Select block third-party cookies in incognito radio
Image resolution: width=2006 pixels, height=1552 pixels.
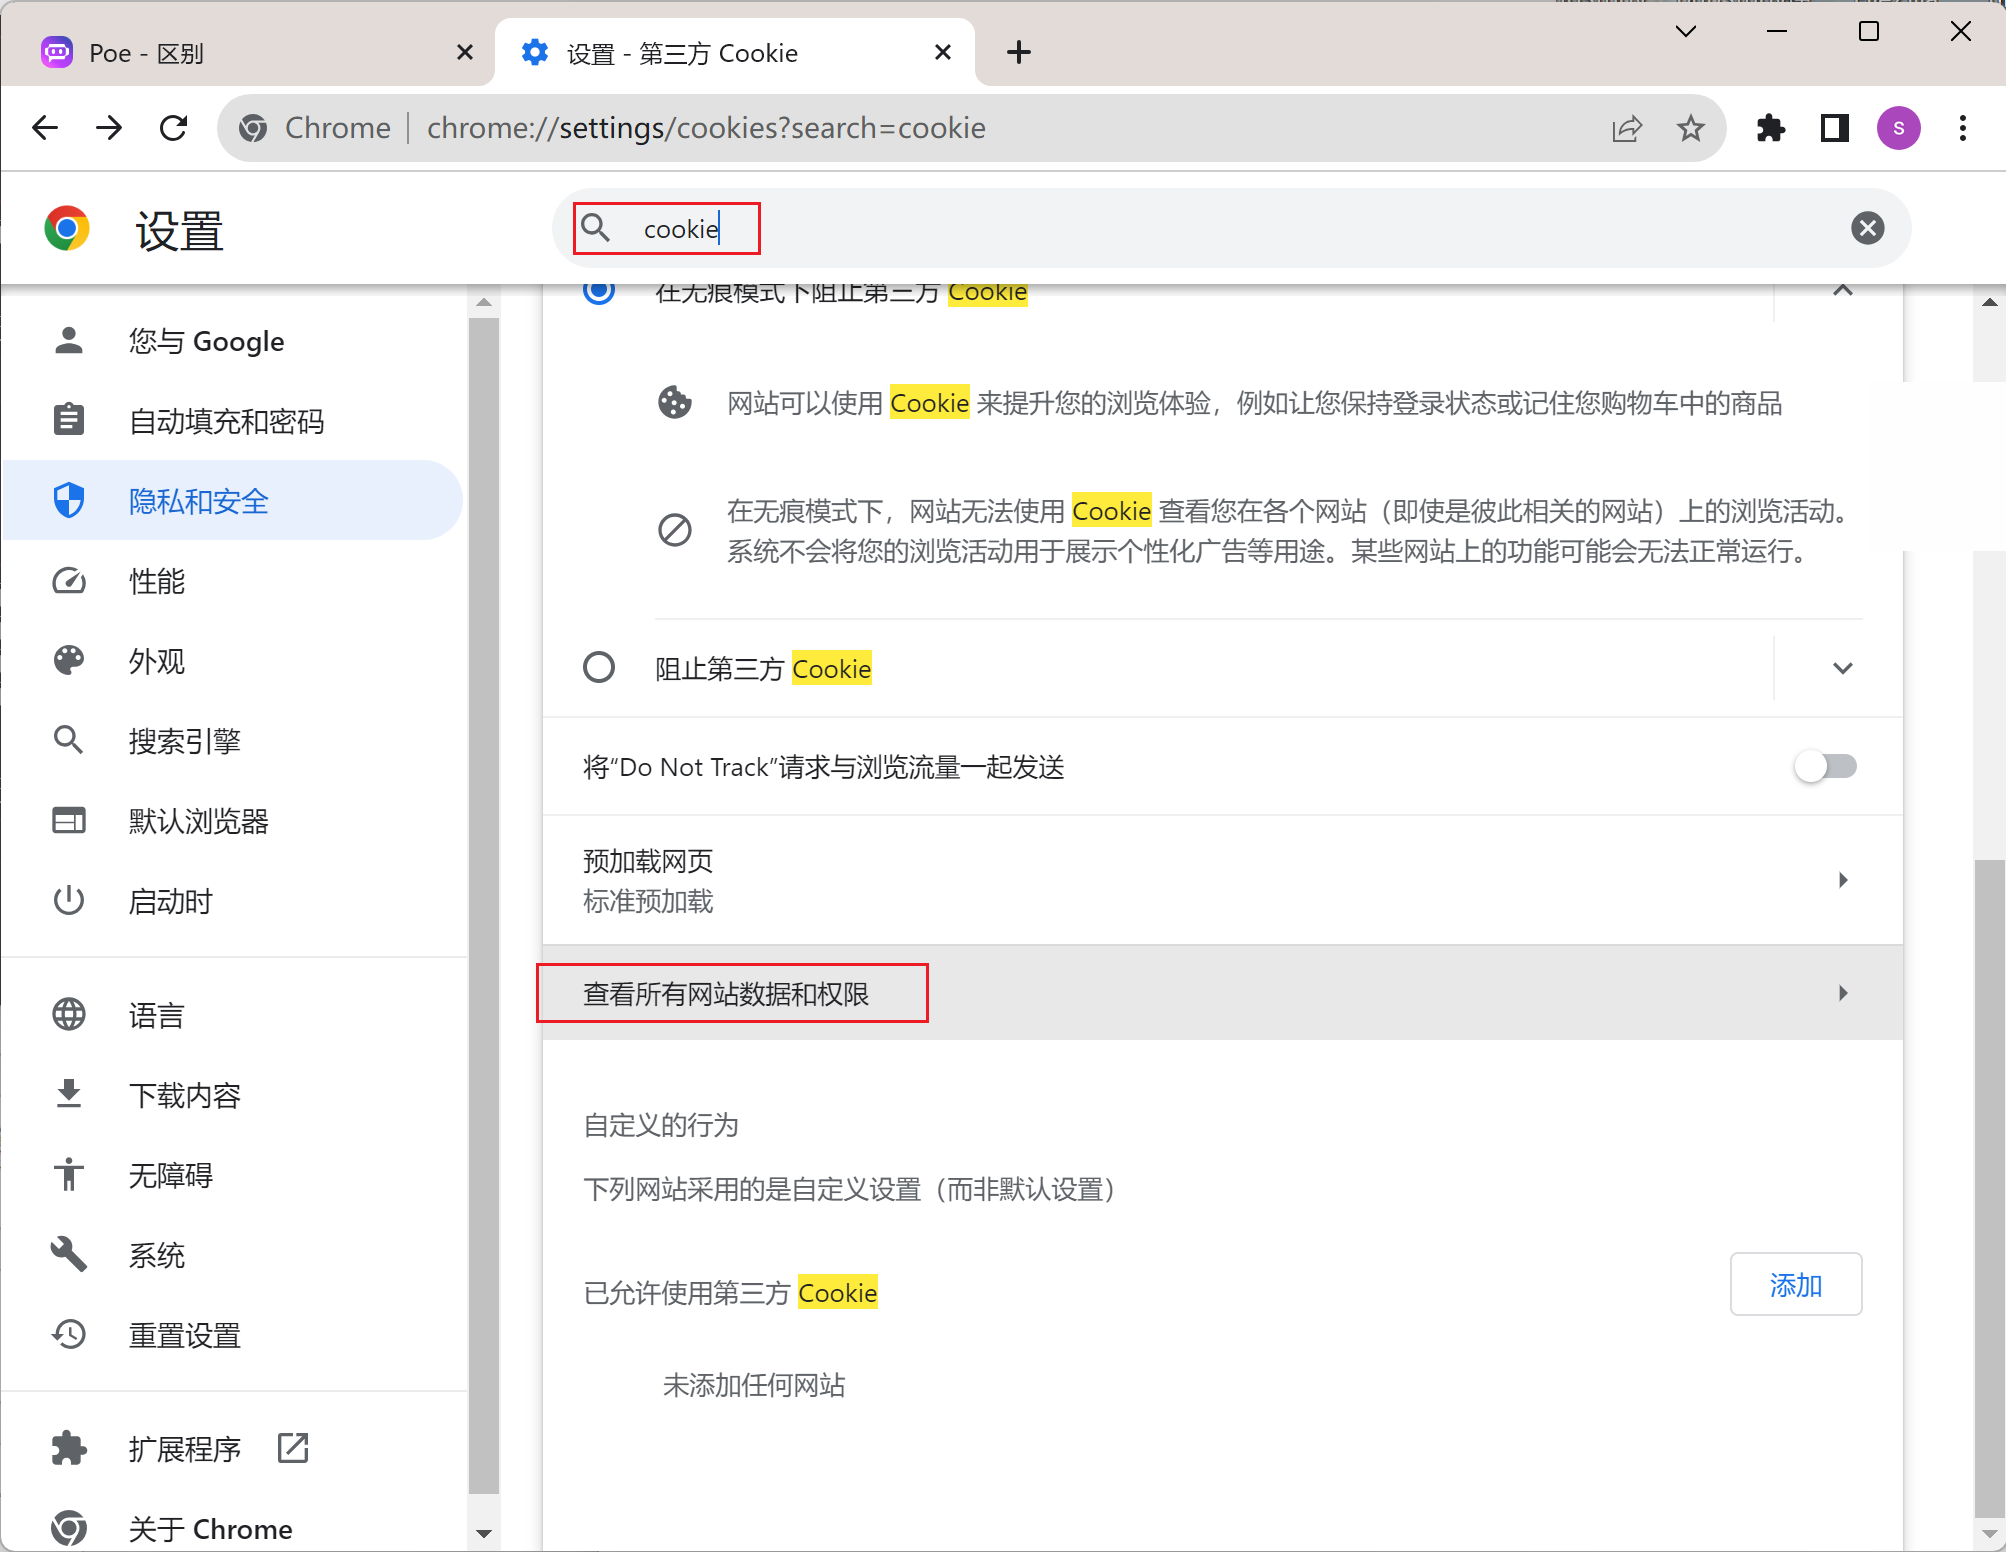click(x=599, y=292)
